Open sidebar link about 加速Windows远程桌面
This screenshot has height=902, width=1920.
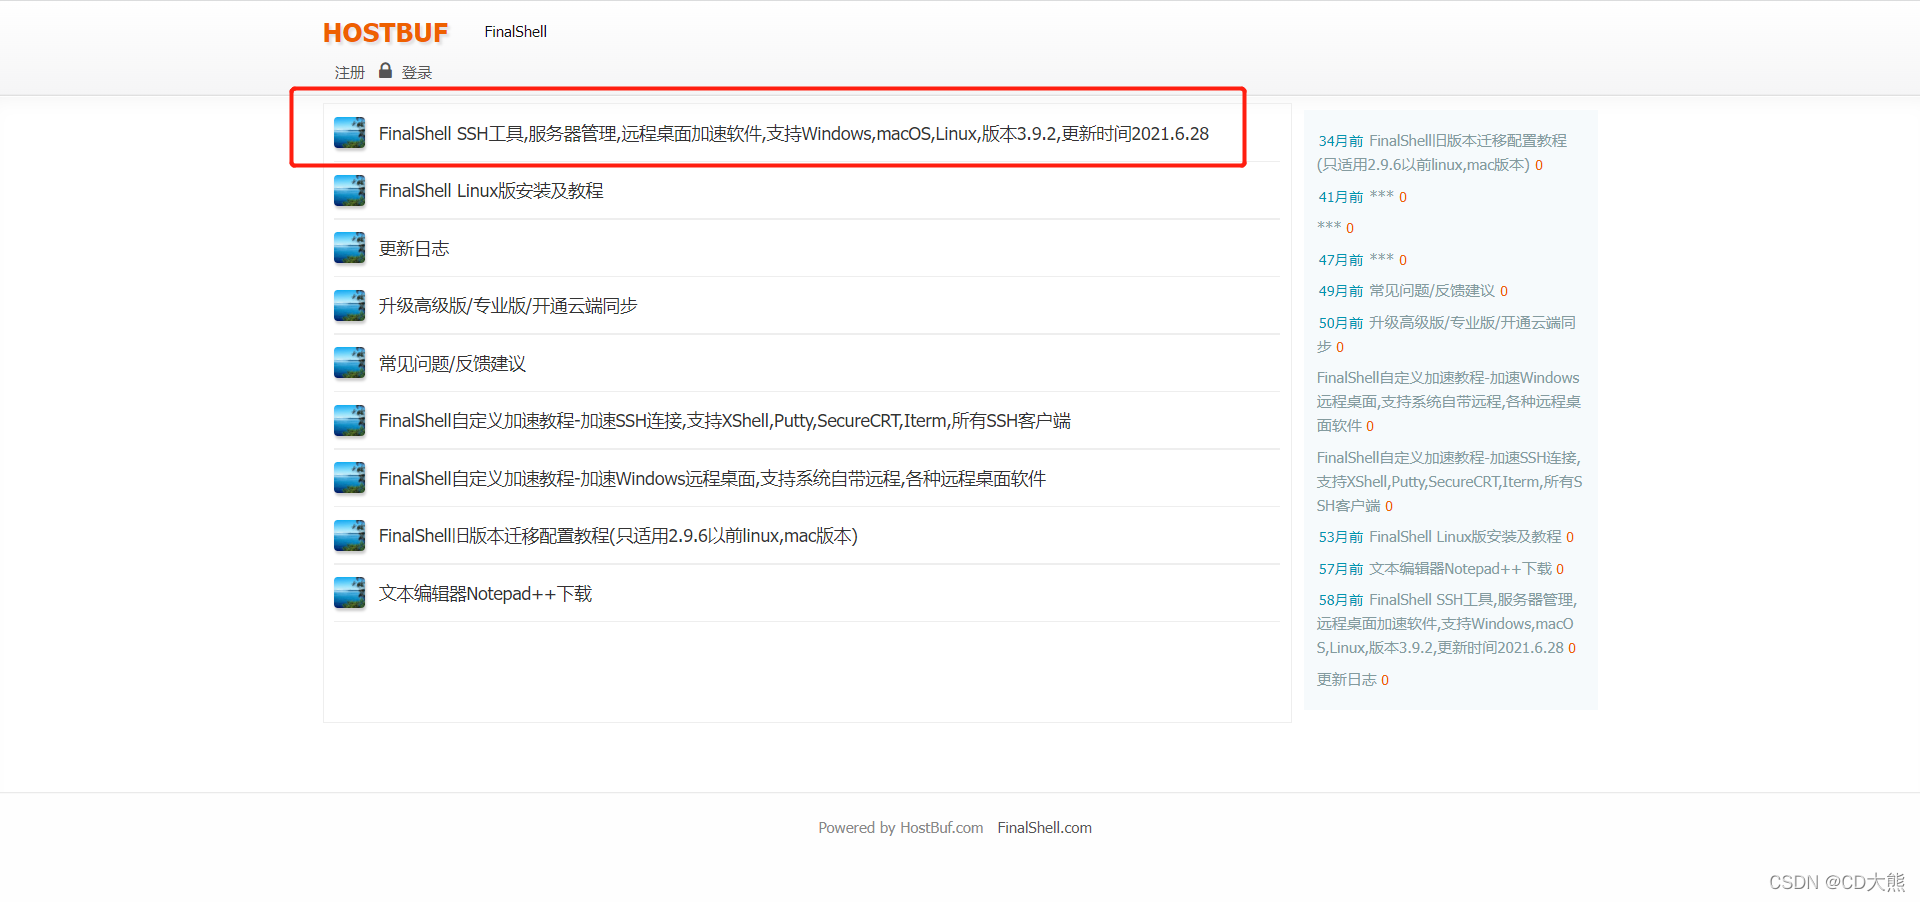(x=1448, y=402)
